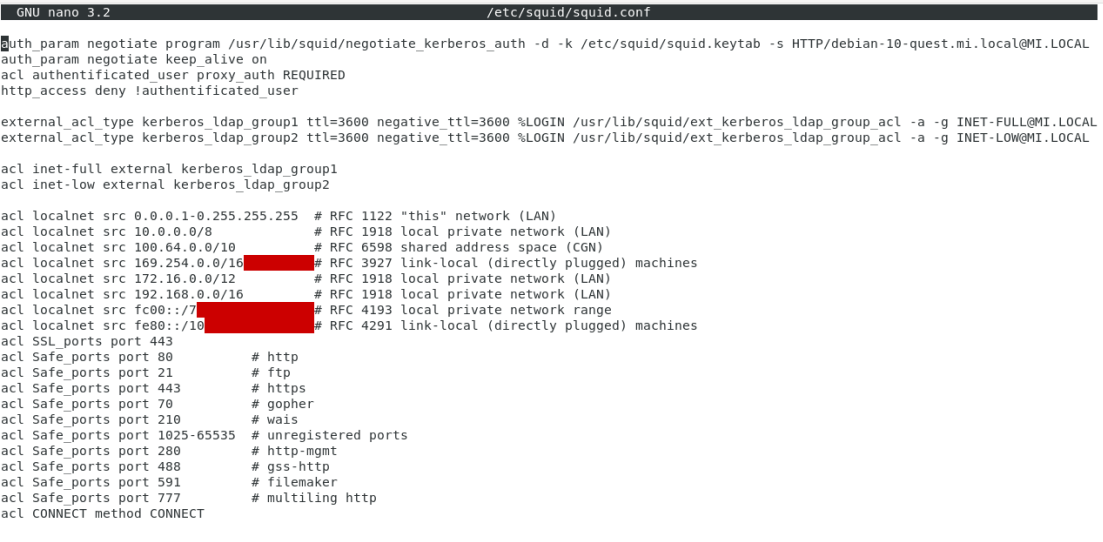1103x542 pixels.
Task: Click the 100.64.0.0/10 shared address space entry
Action: click(x=185, y=247)
